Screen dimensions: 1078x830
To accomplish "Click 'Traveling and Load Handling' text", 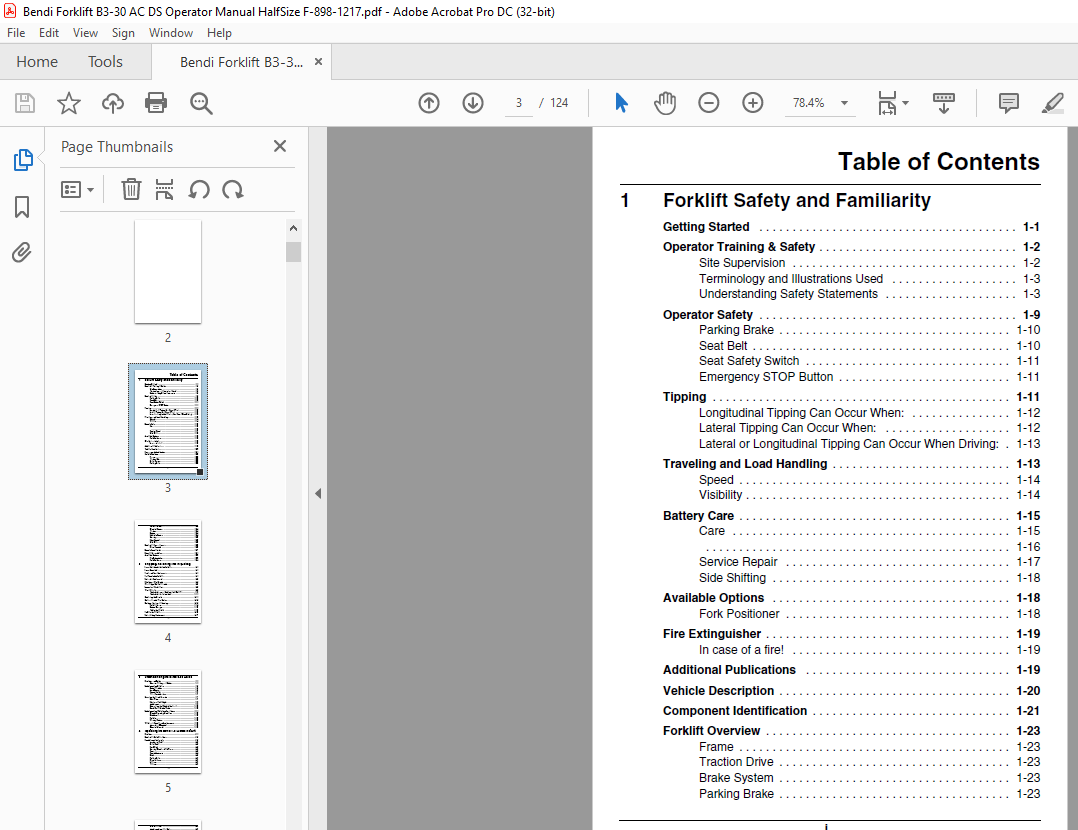I will pos(745,464).
